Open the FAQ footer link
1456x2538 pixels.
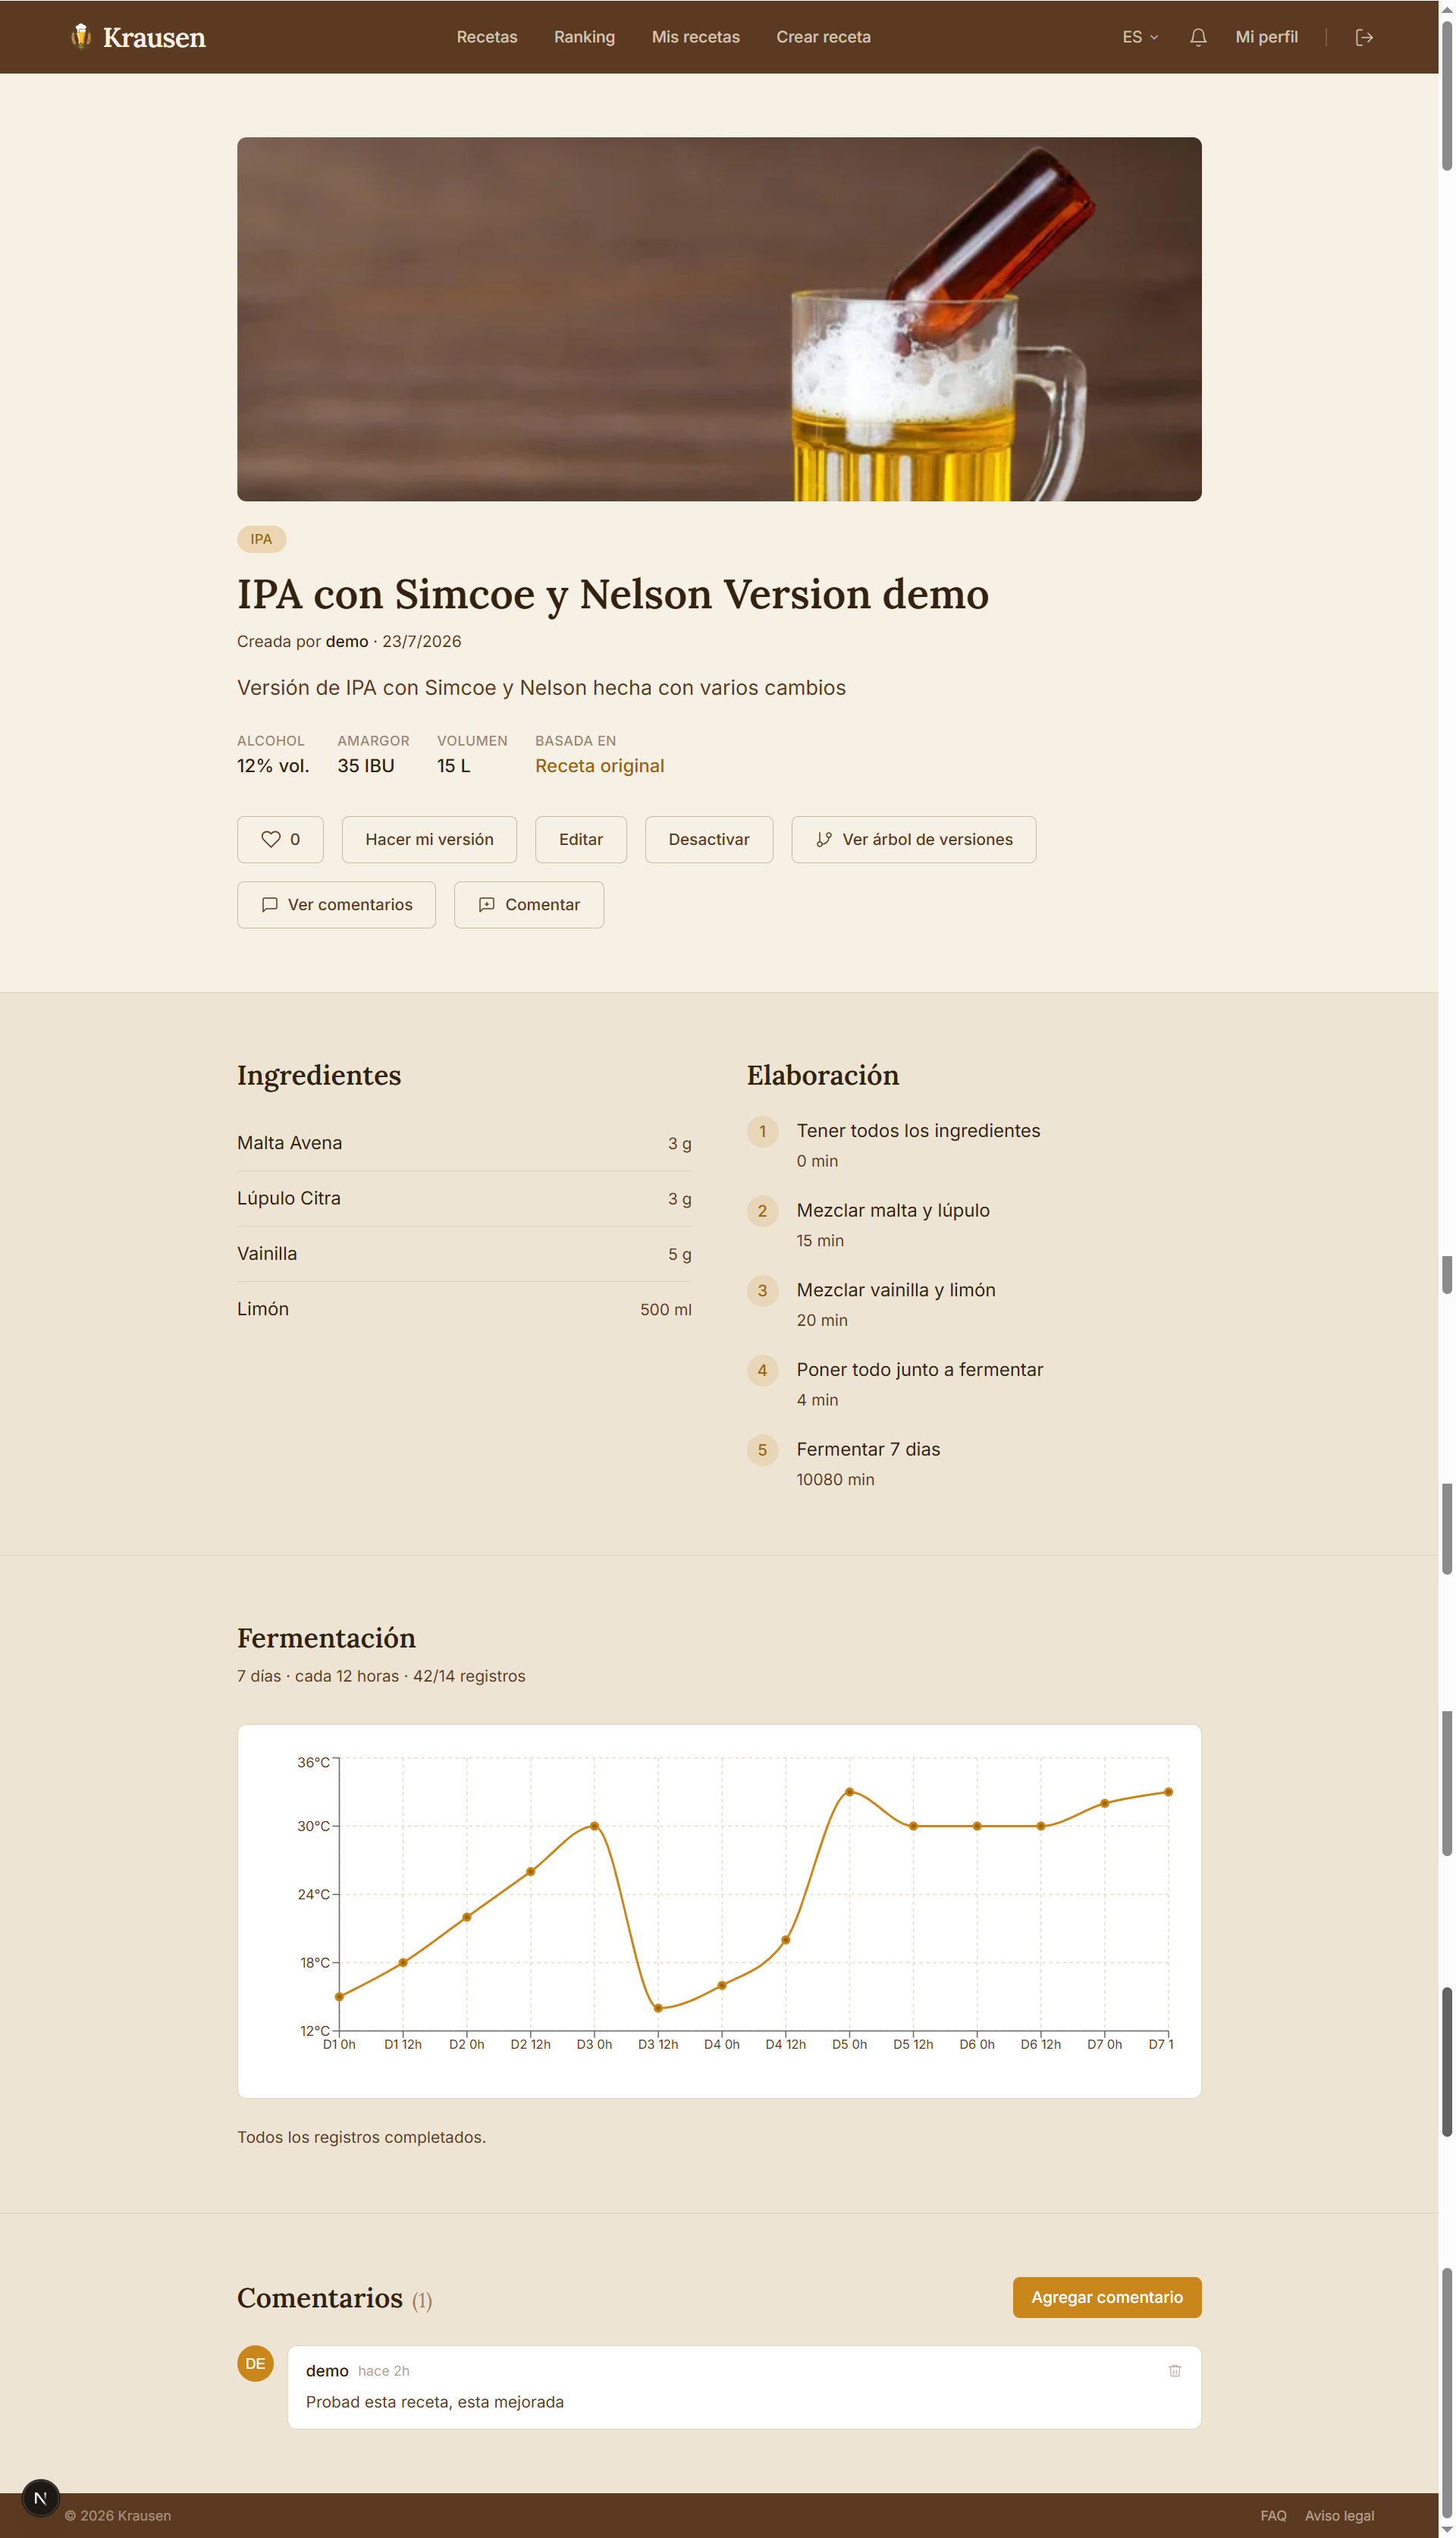(1273, 2516)
